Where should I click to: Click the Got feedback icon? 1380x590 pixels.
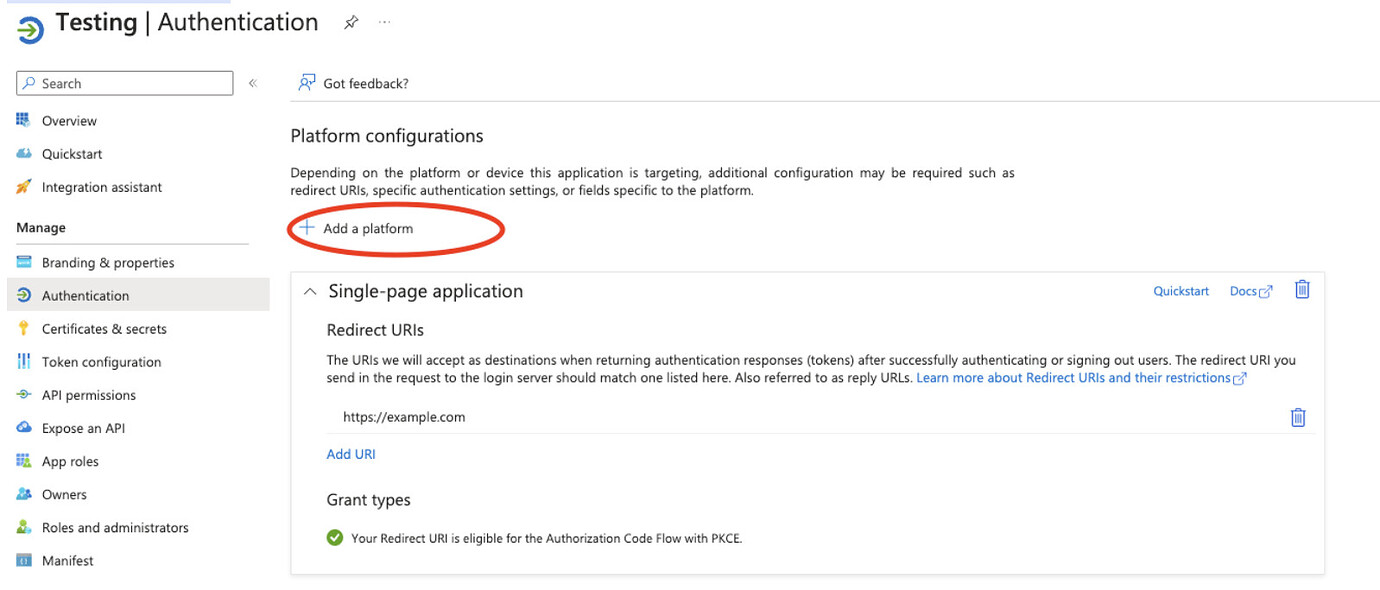(x=307, y=83)
